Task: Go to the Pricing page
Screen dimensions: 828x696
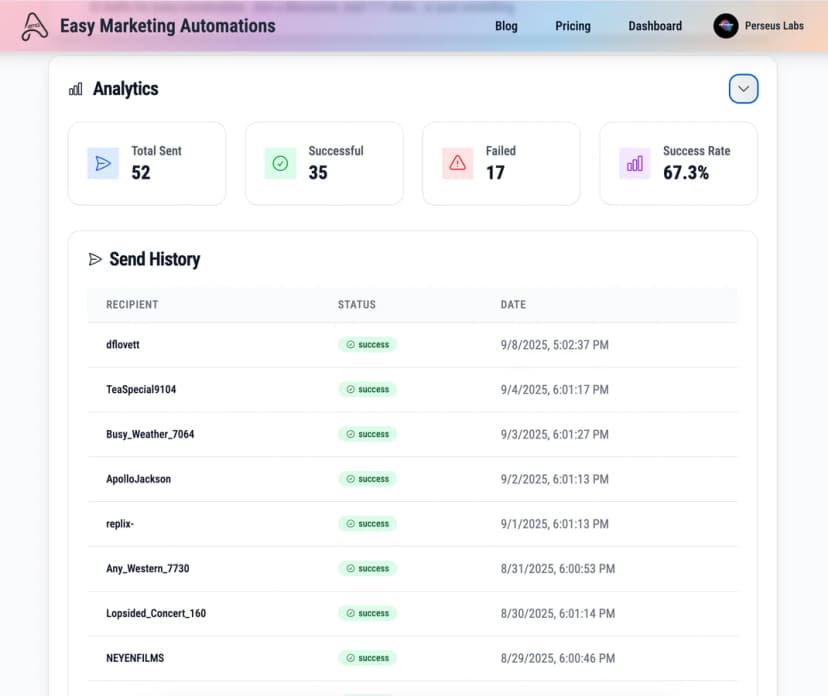Action: pos(572,26)
